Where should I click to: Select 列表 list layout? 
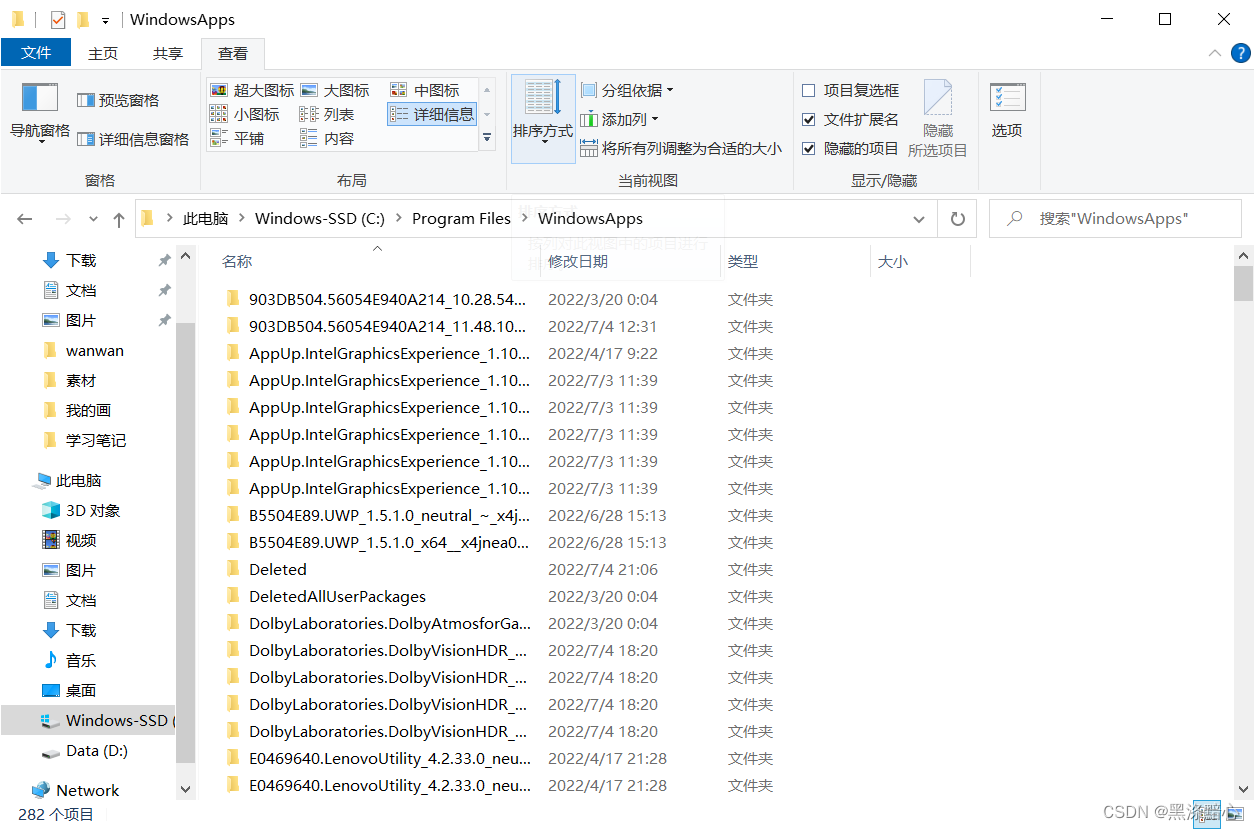[327, 114]
